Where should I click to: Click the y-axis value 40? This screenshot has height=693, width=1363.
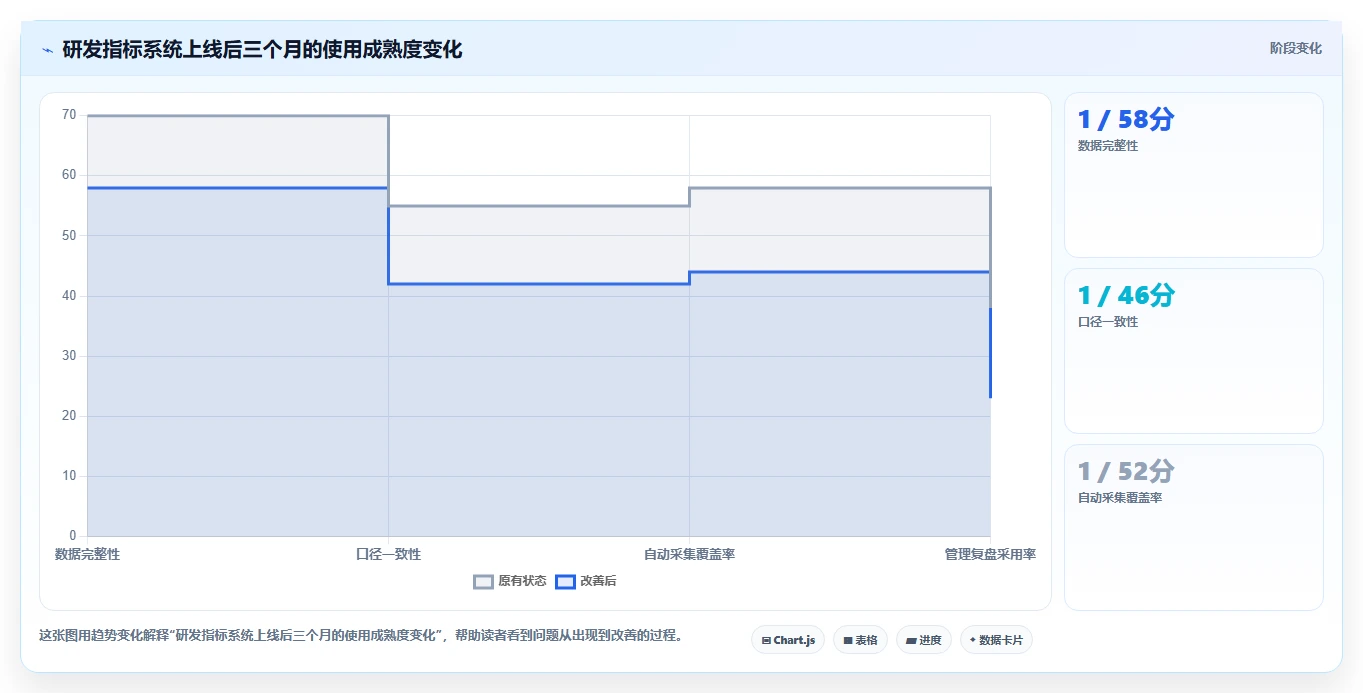click(x=69, y=296)
